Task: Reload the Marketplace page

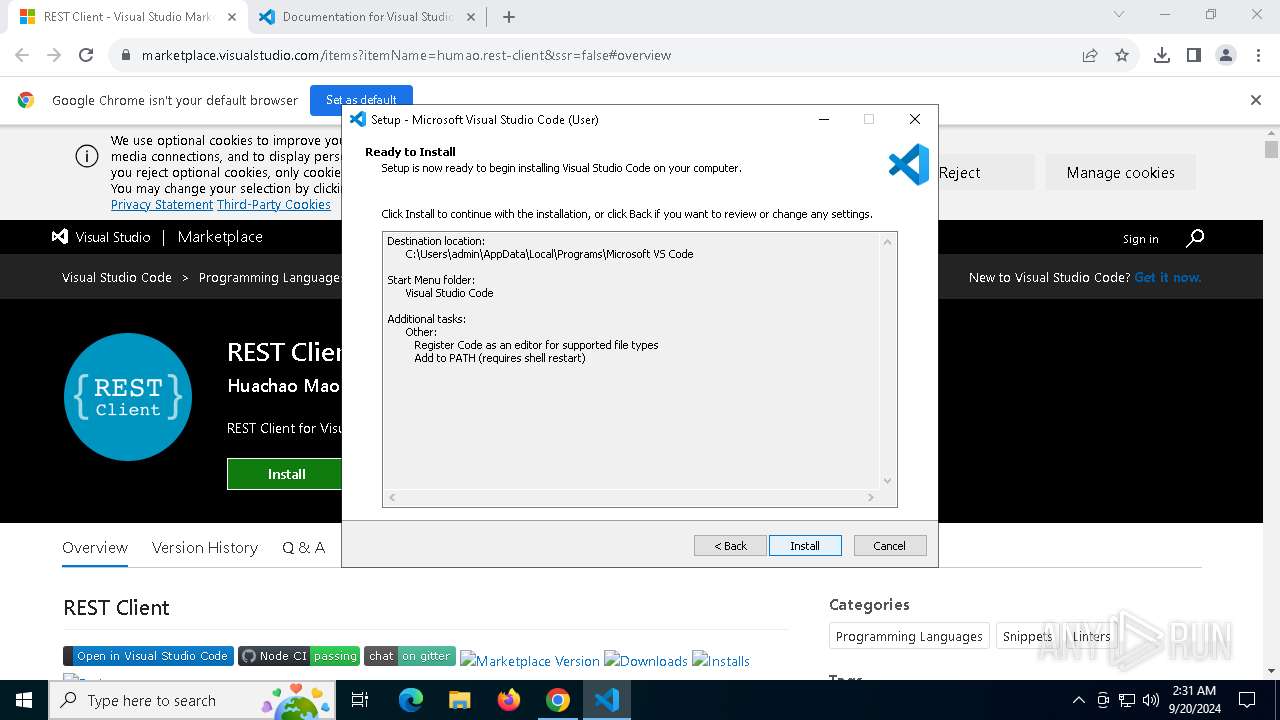Action: (86, 55)
